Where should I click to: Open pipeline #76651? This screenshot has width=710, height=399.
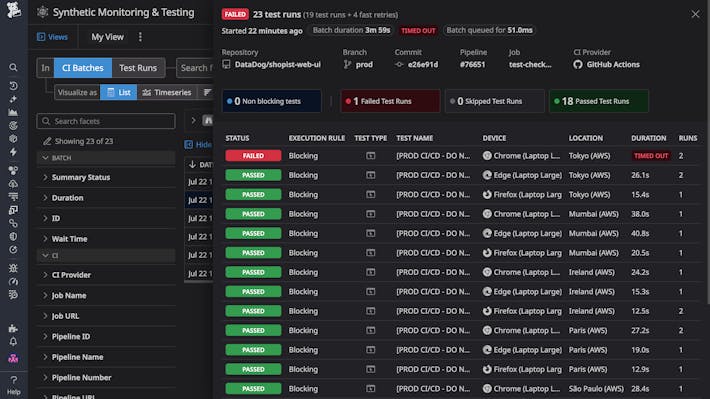pos(472,64)
